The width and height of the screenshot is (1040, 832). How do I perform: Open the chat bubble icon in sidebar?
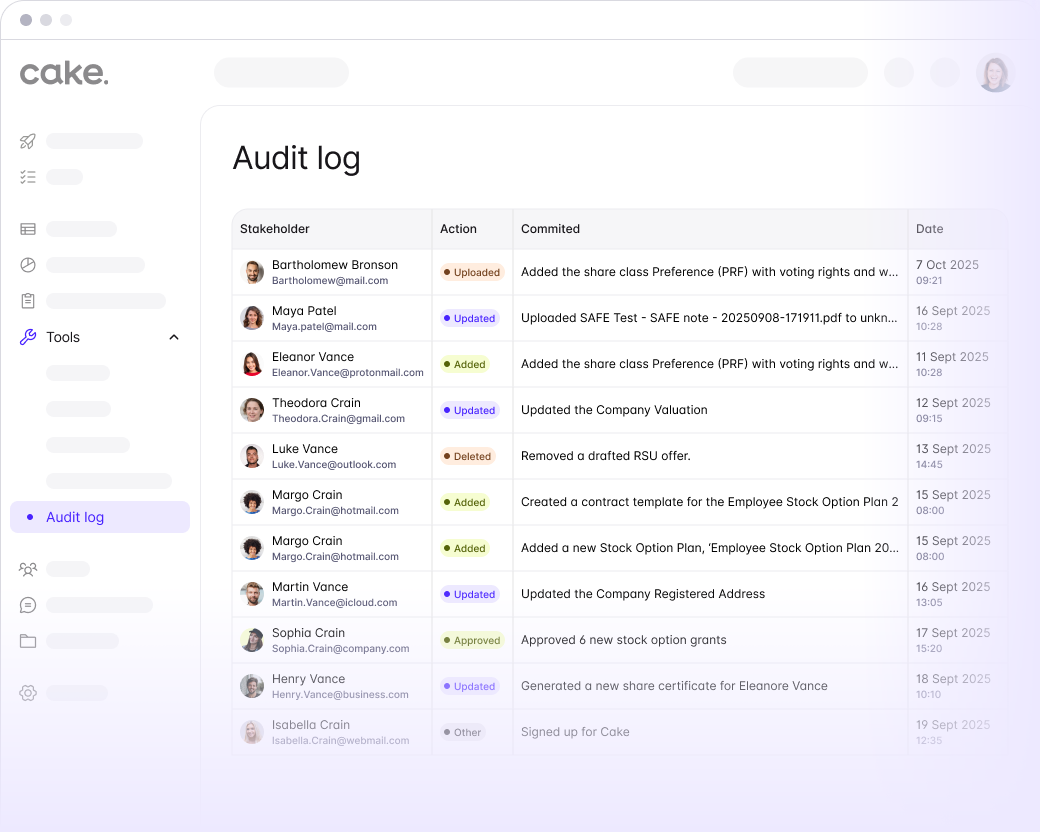27,604
